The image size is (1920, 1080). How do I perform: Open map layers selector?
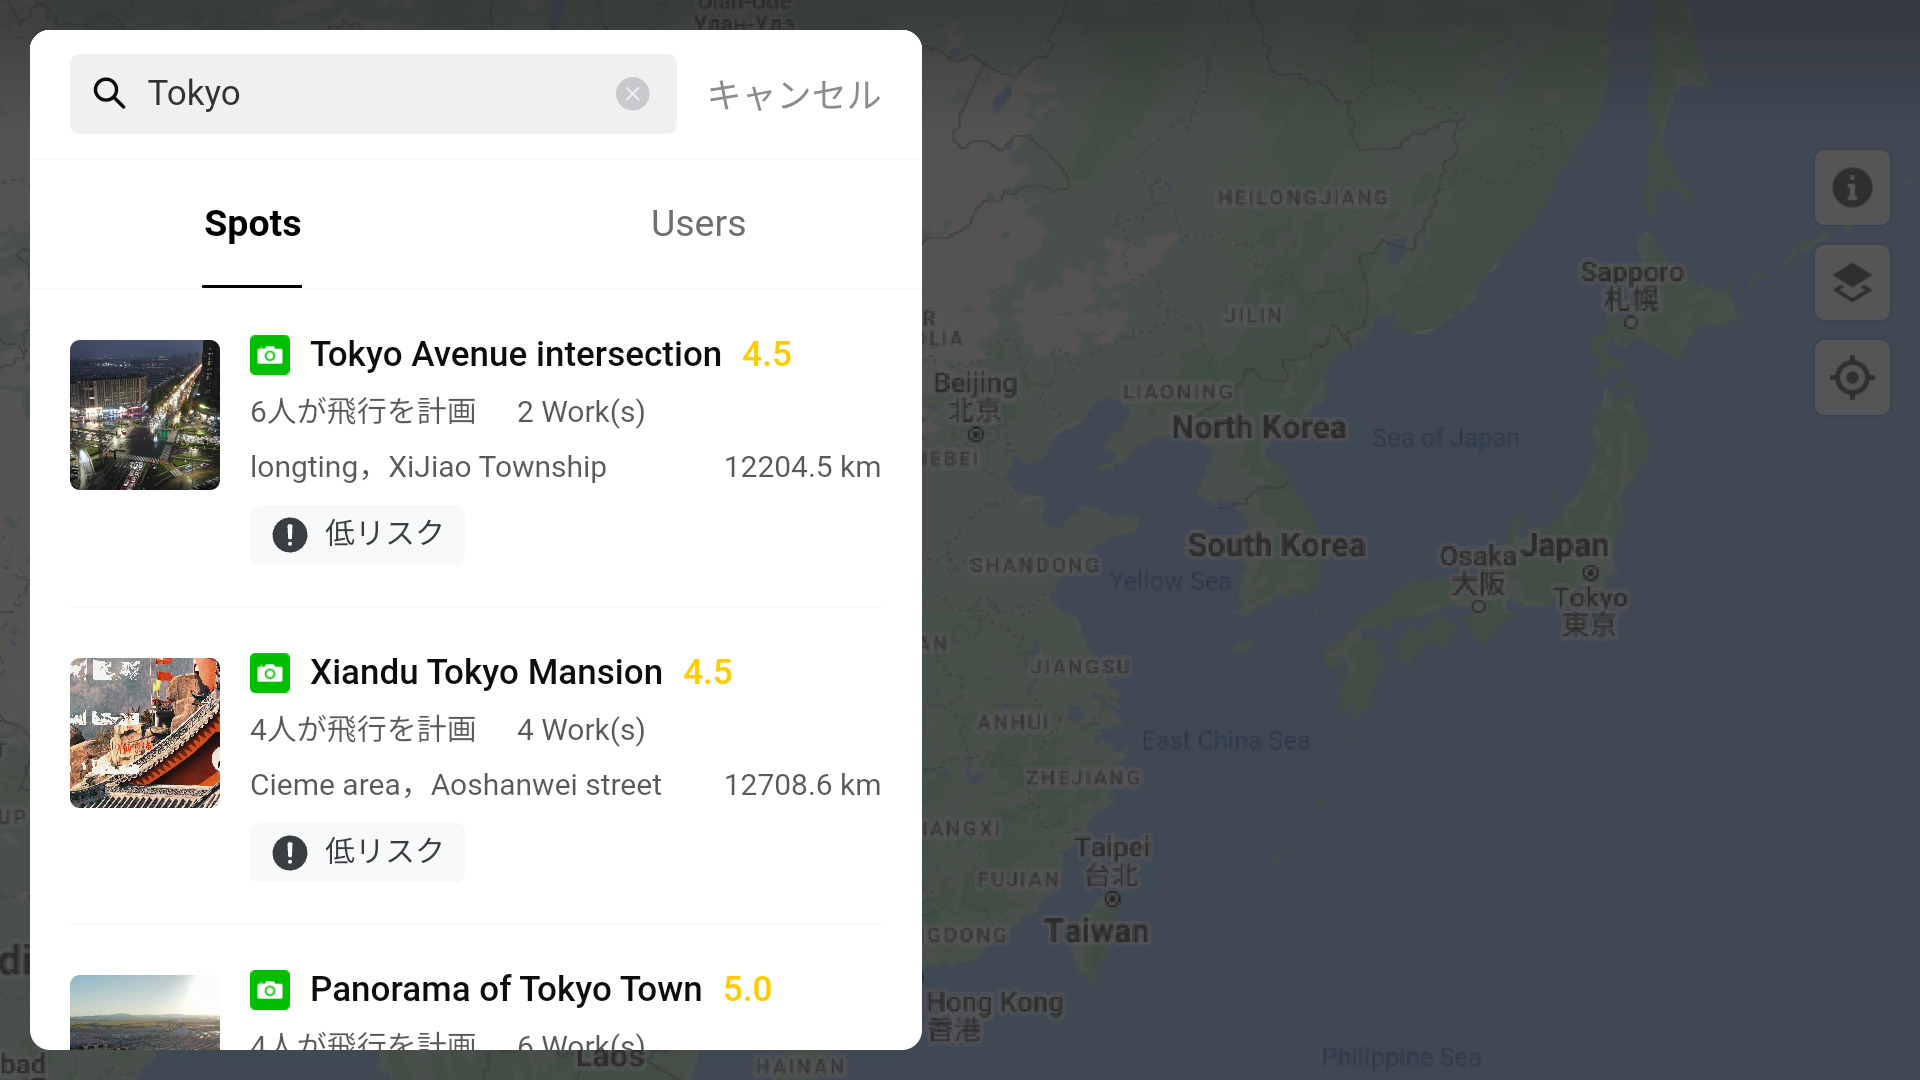(1852, 283)
